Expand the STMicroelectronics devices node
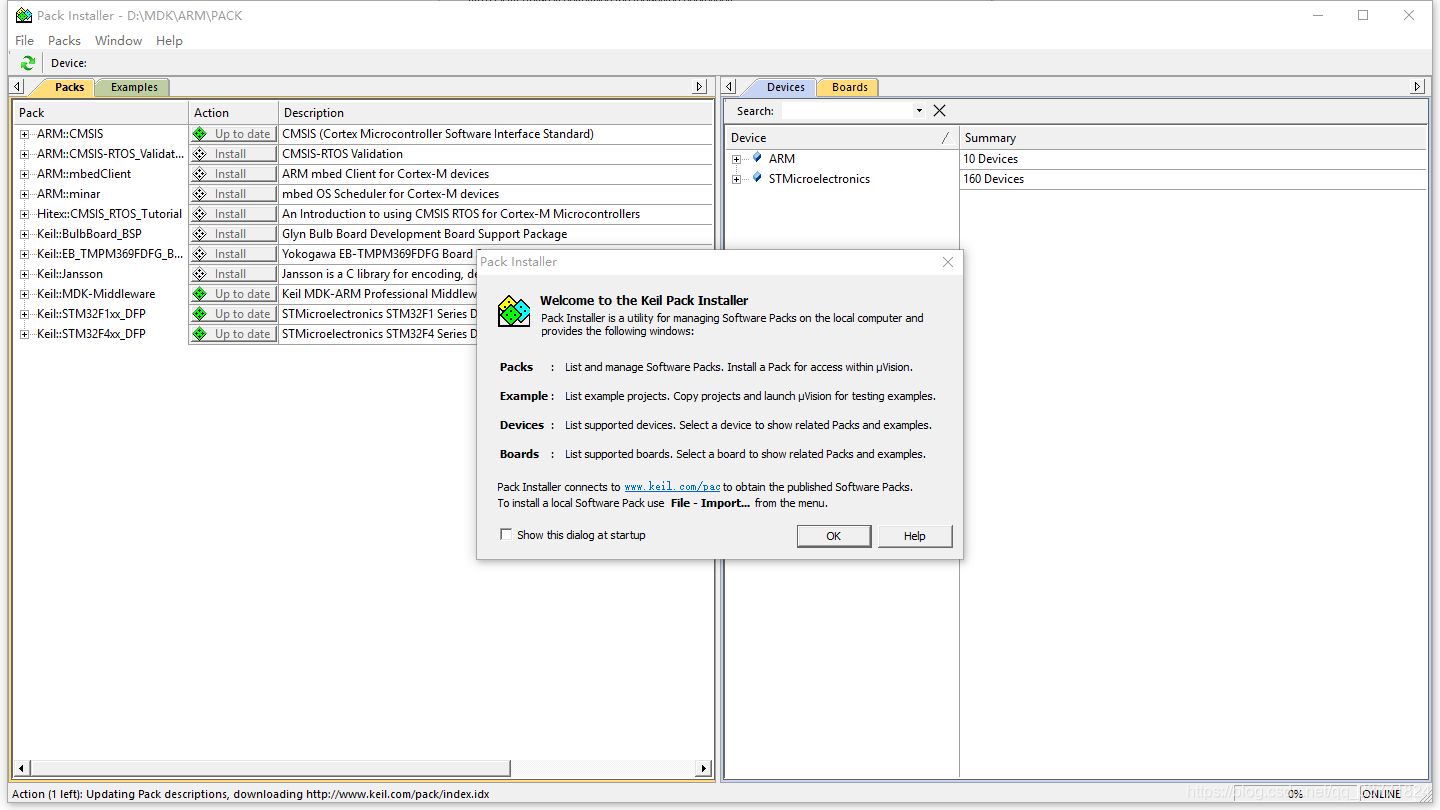This screenshot has width=1440, height=810. (737, 179)
